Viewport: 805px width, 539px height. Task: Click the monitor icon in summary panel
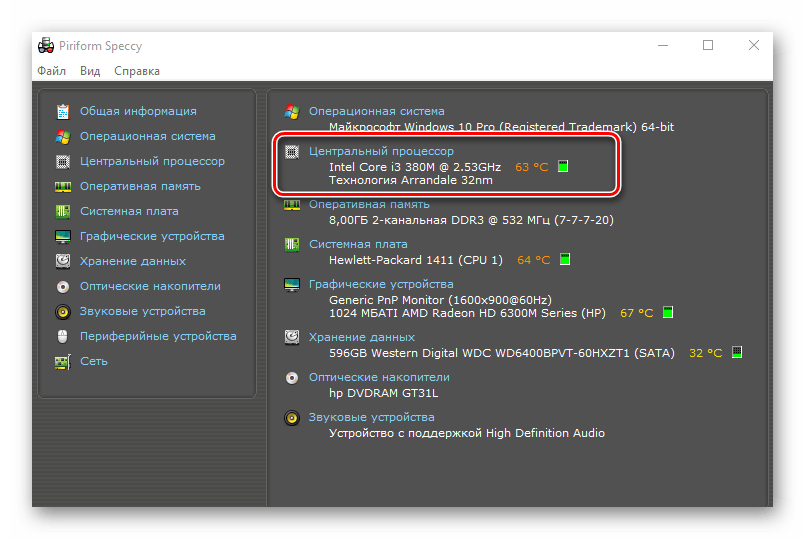click(292, 284)
